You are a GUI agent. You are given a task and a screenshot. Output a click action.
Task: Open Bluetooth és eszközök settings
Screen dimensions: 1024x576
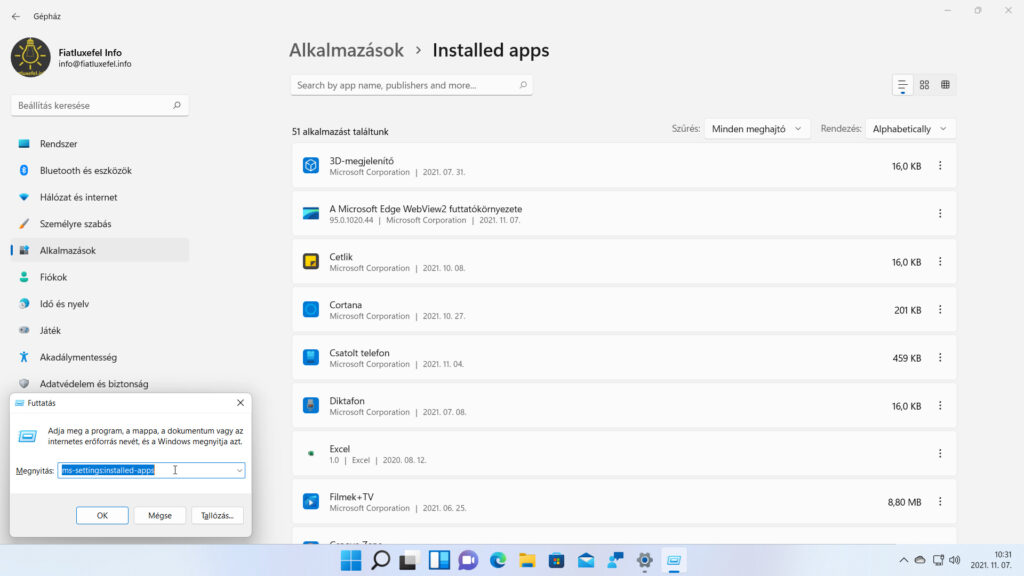(100, 170)
